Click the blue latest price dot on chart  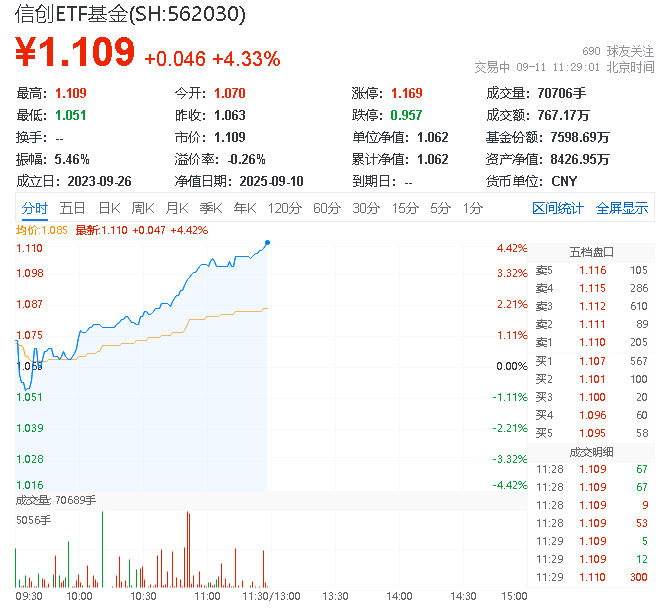pyautogui.click(x=267, y=242)
